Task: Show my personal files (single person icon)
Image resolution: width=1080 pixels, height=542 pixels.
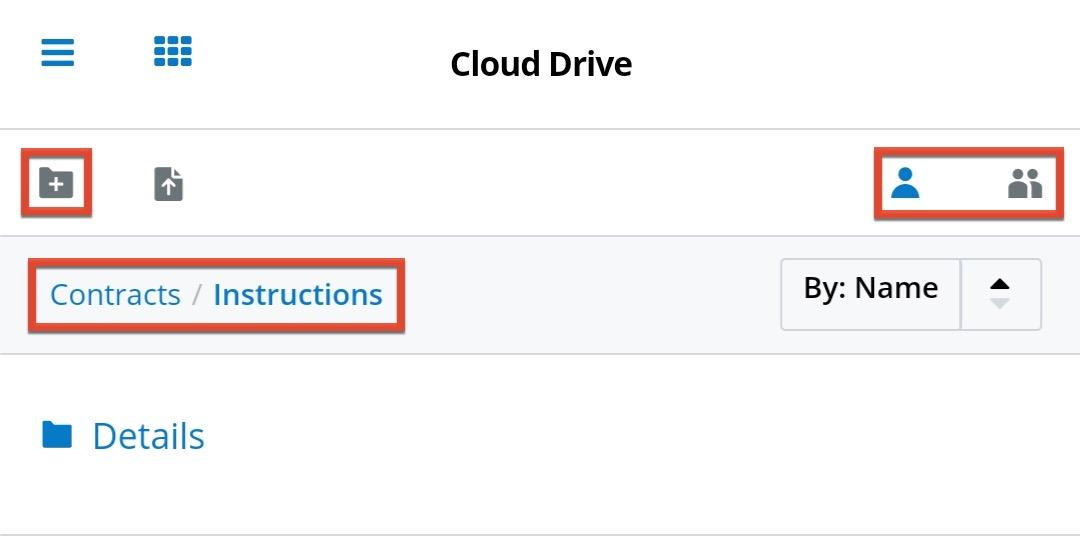Action: click(x=904, y=183)
